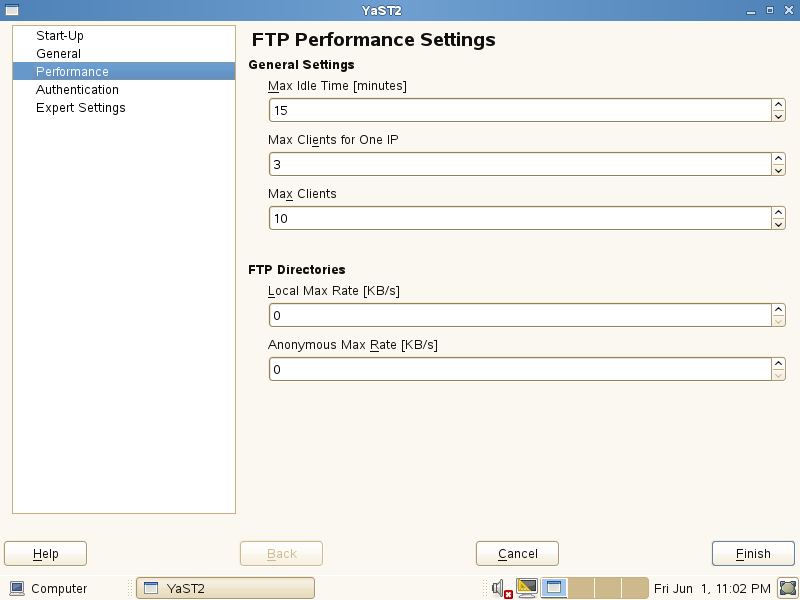Image resolution: width=800 pixels, height=600 pixels.
Task: Click the show desktop icon beside clock
Action: (x=788, y=588)
